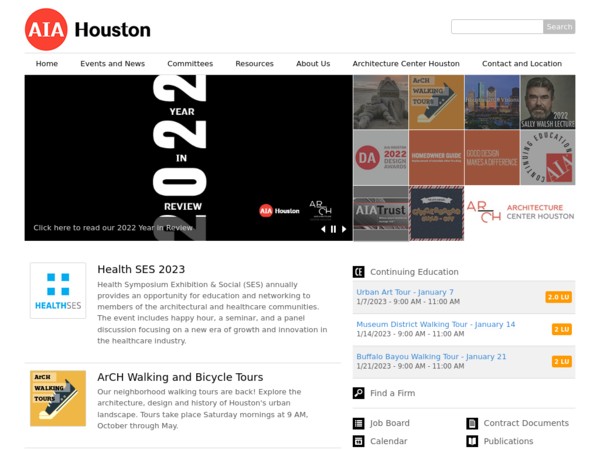Click the 2 LU badge for Museum District tour
The height and width of the screenshot is (450, 600).
click(x=562, y=329)
